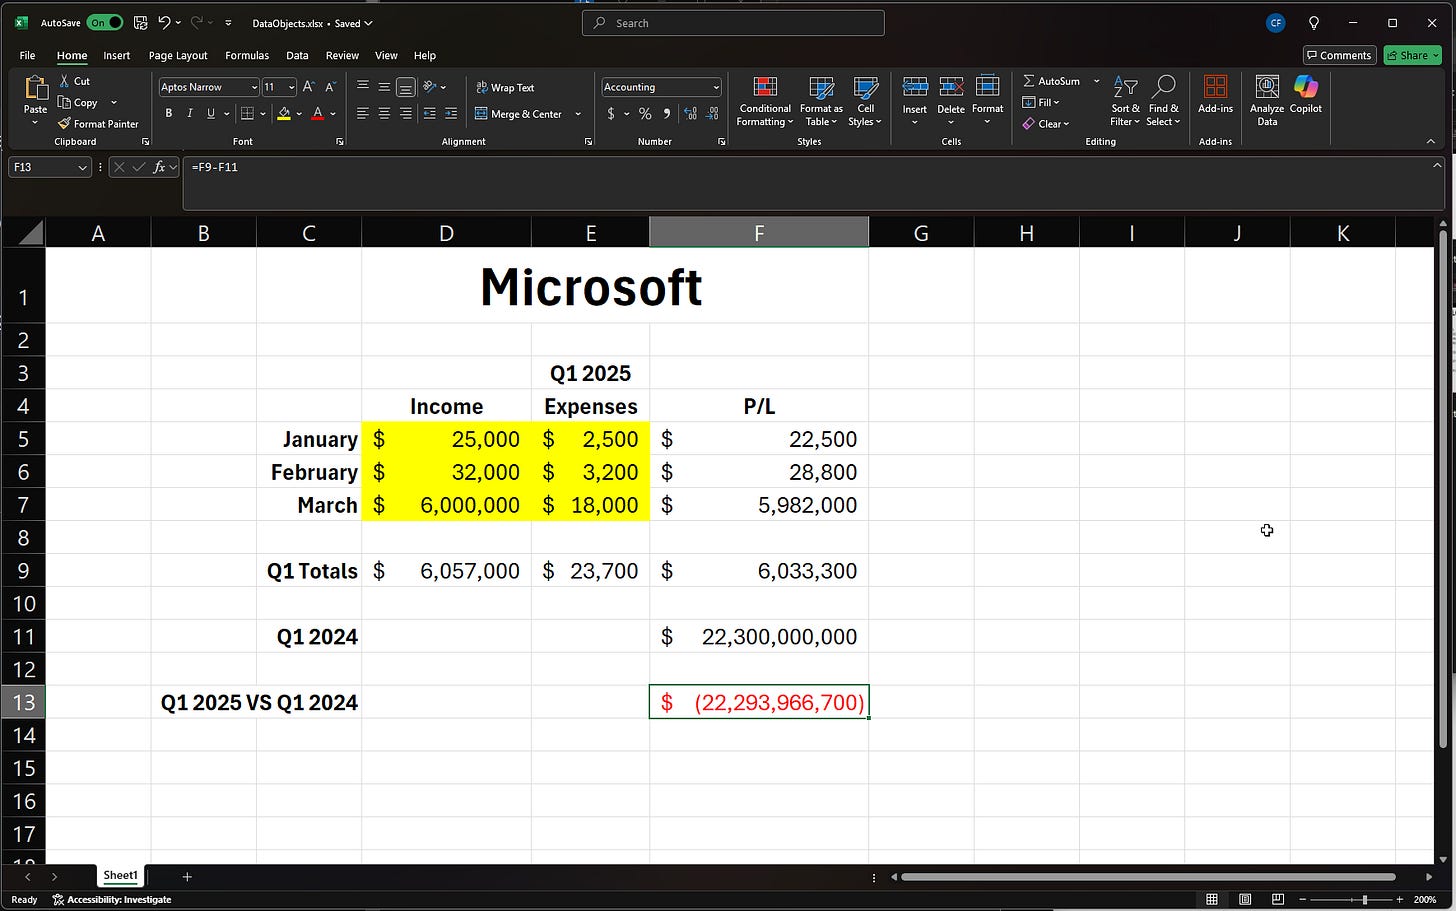Viewport: 1456px width, 911px height.
Task: Open Clear dropdown in Editing group
Action: click(1046, 124)
